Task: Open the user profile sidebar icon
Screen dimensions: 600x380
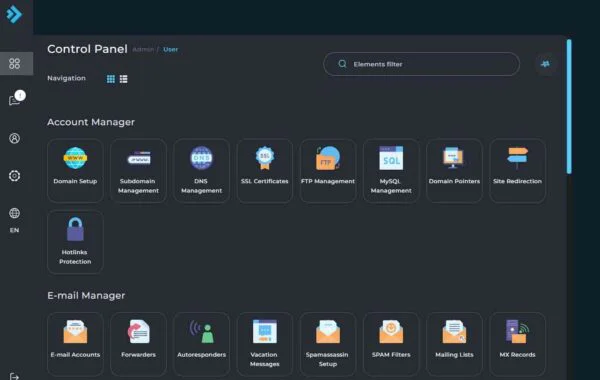Action: click(x=15, y=138)
